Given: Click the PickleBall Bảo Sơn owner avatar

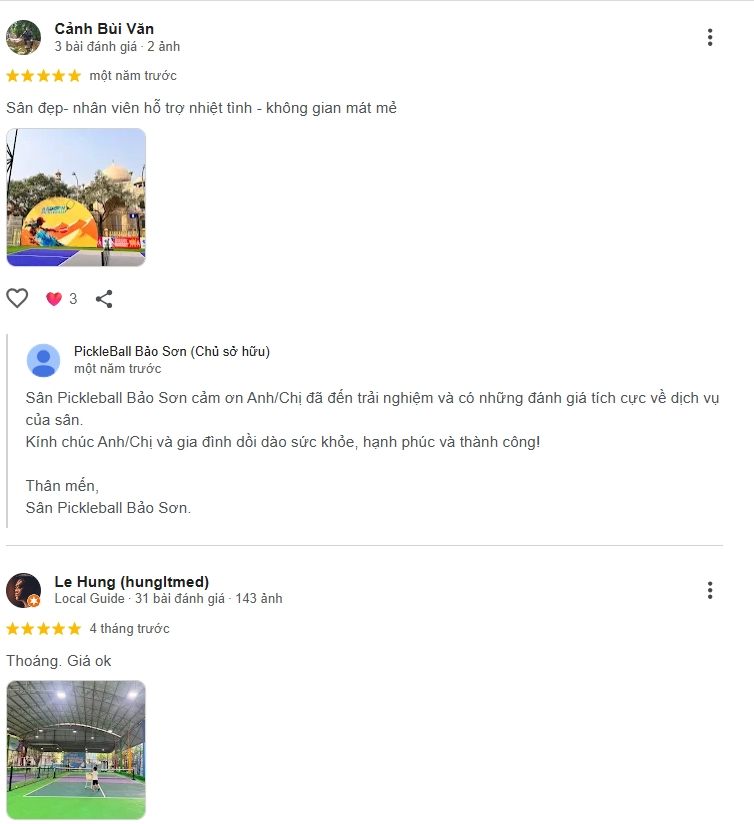Looking at the screenshot, I should (43, 360).
